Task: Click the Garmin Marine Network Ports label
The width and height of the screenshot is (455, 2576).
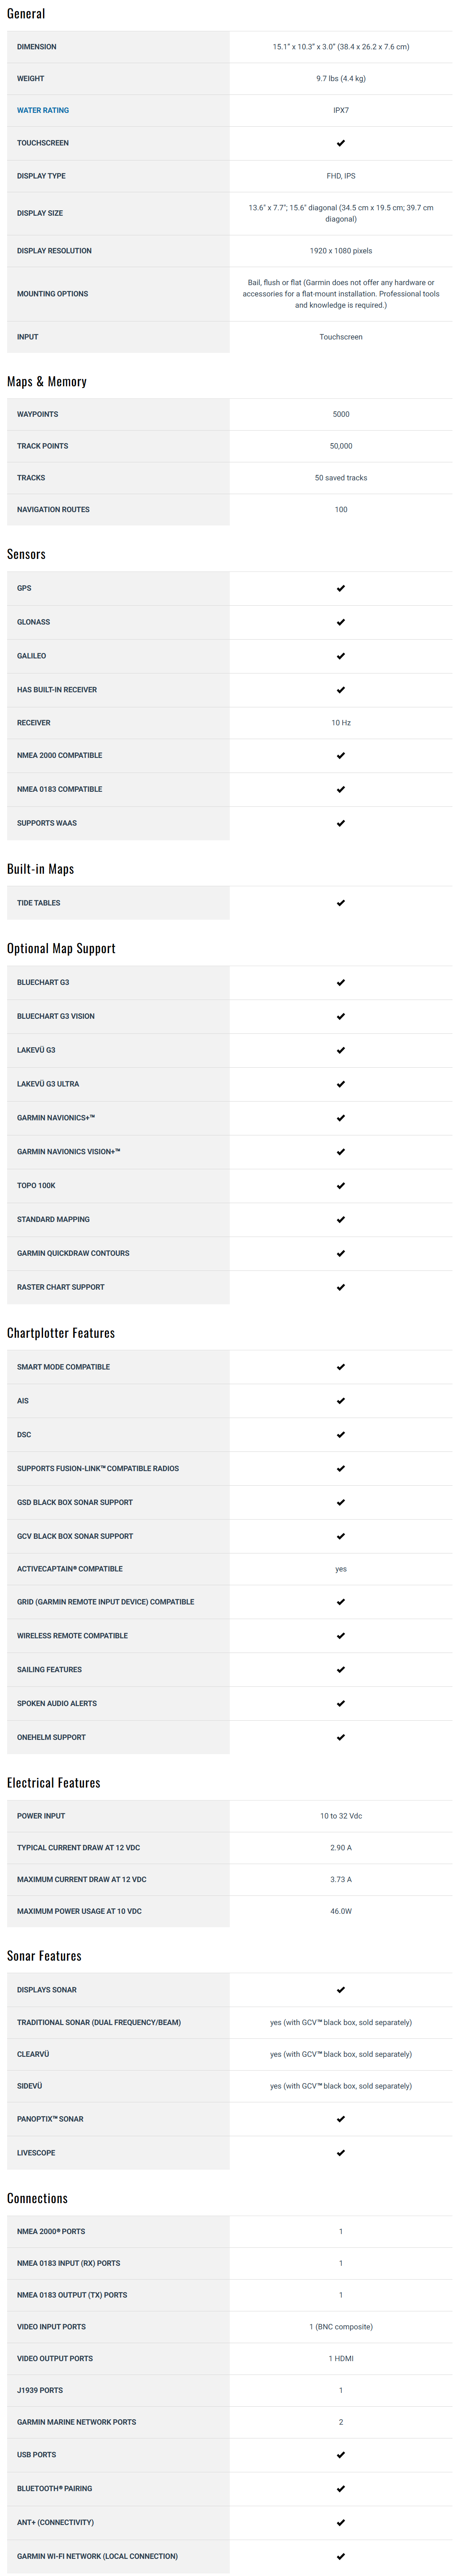Action: [x=77, y=2422]
